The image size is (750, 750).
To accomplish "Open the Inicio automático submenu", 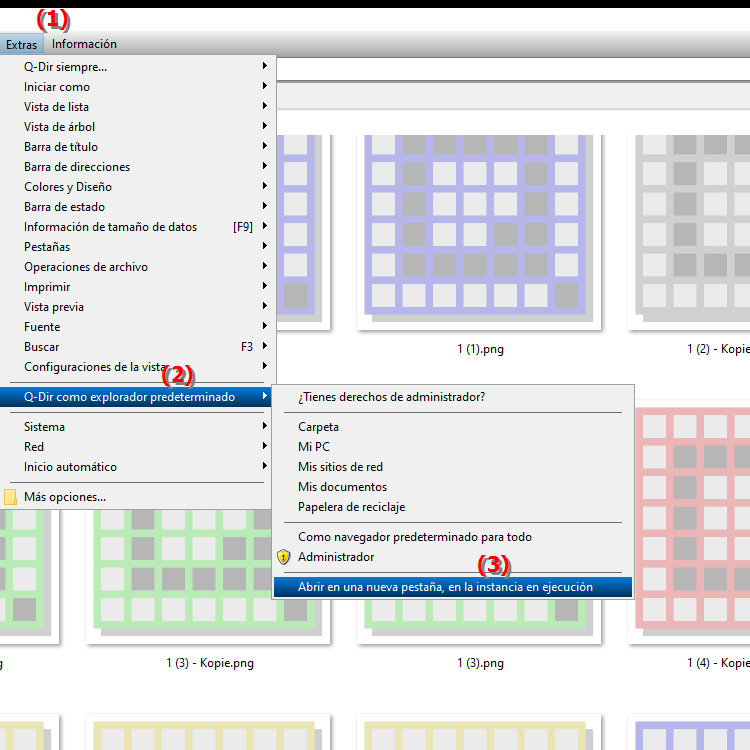I will (x=70, y=467).
